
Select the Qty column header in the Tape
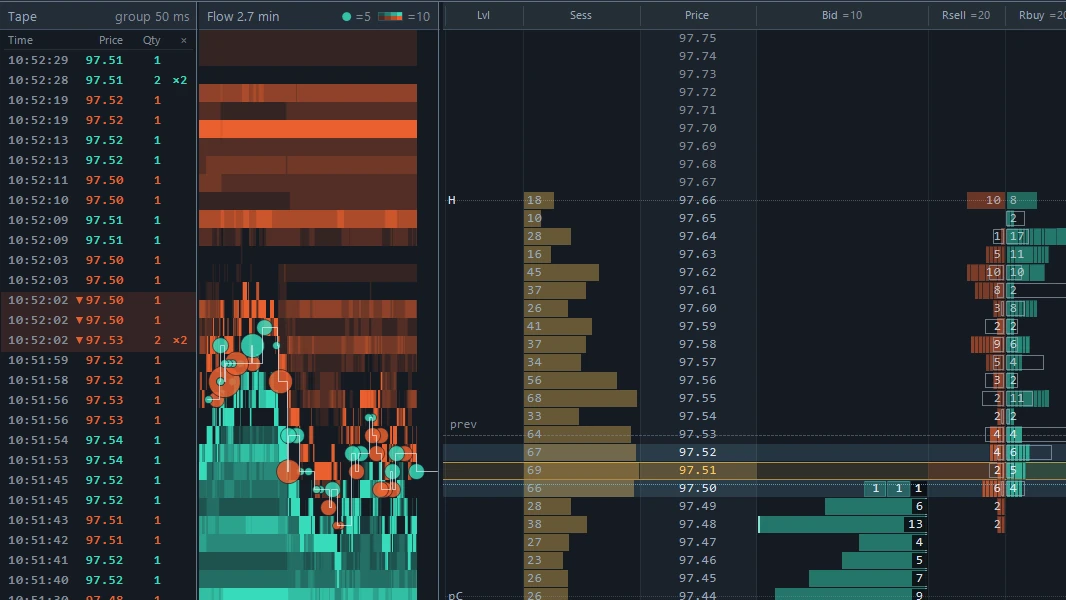(x=152, y=40)
